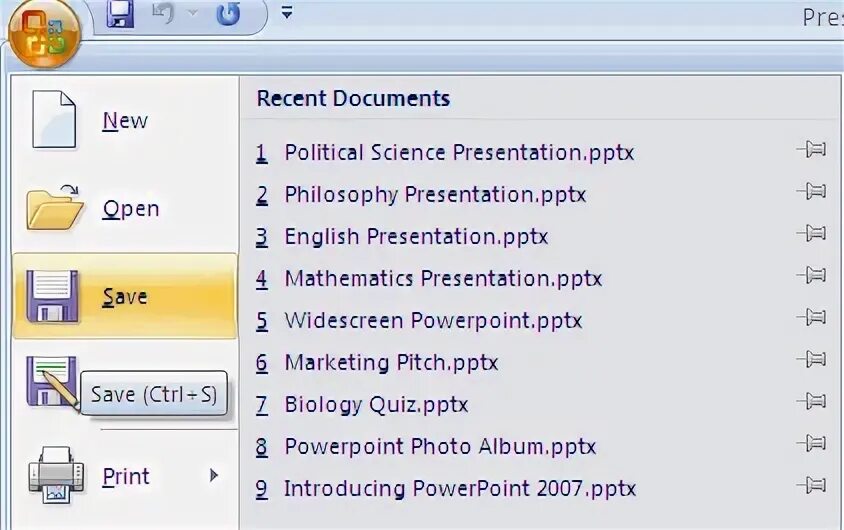Click the folder Open icon

pyautogui.click(x=55, y=207)
